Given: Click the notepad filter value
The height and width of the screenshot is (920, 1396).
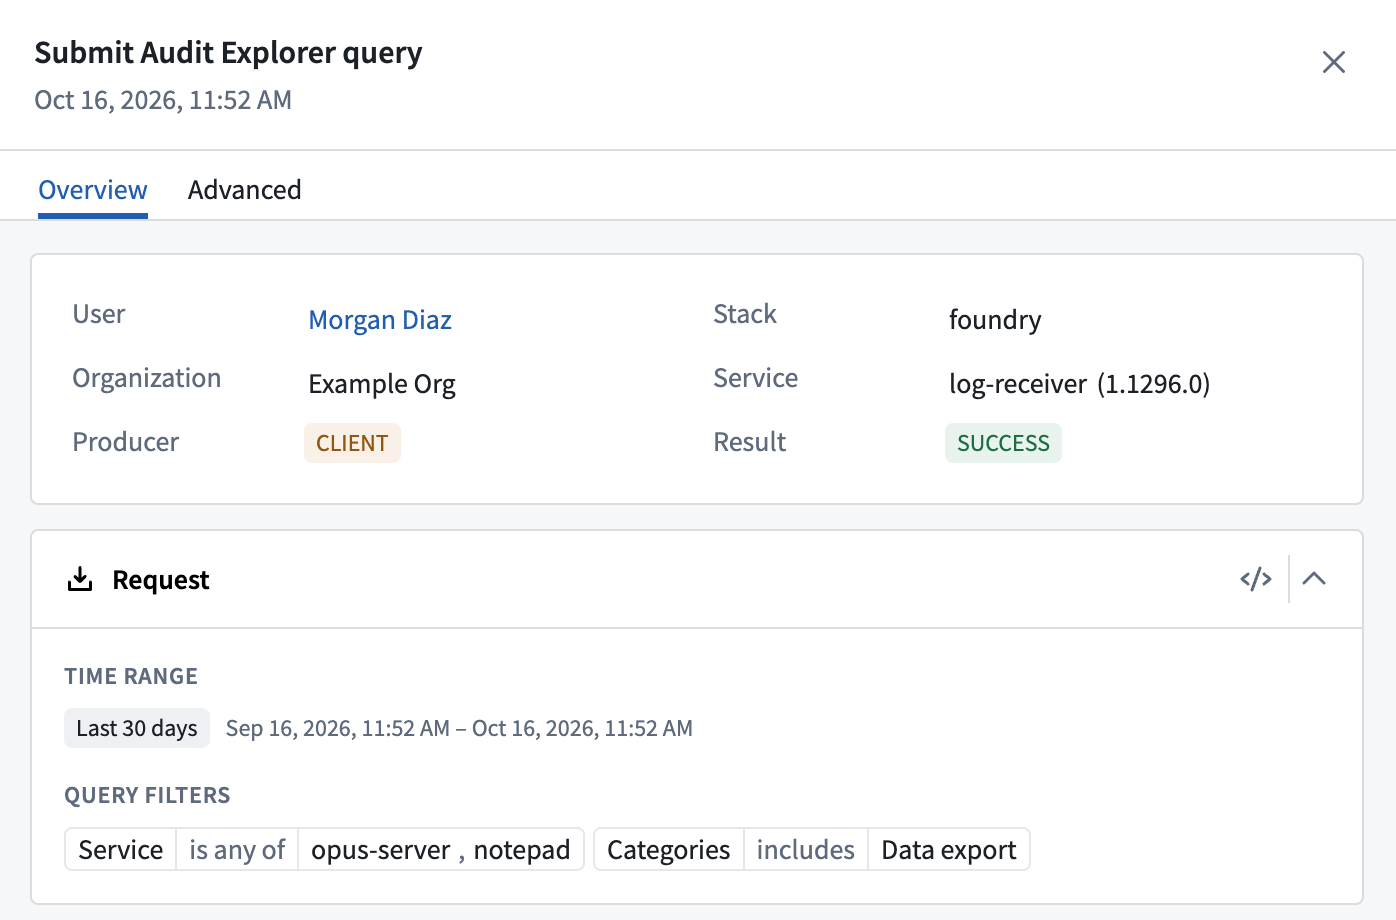Looking at the screenshot, I should [x=522, y=850].
